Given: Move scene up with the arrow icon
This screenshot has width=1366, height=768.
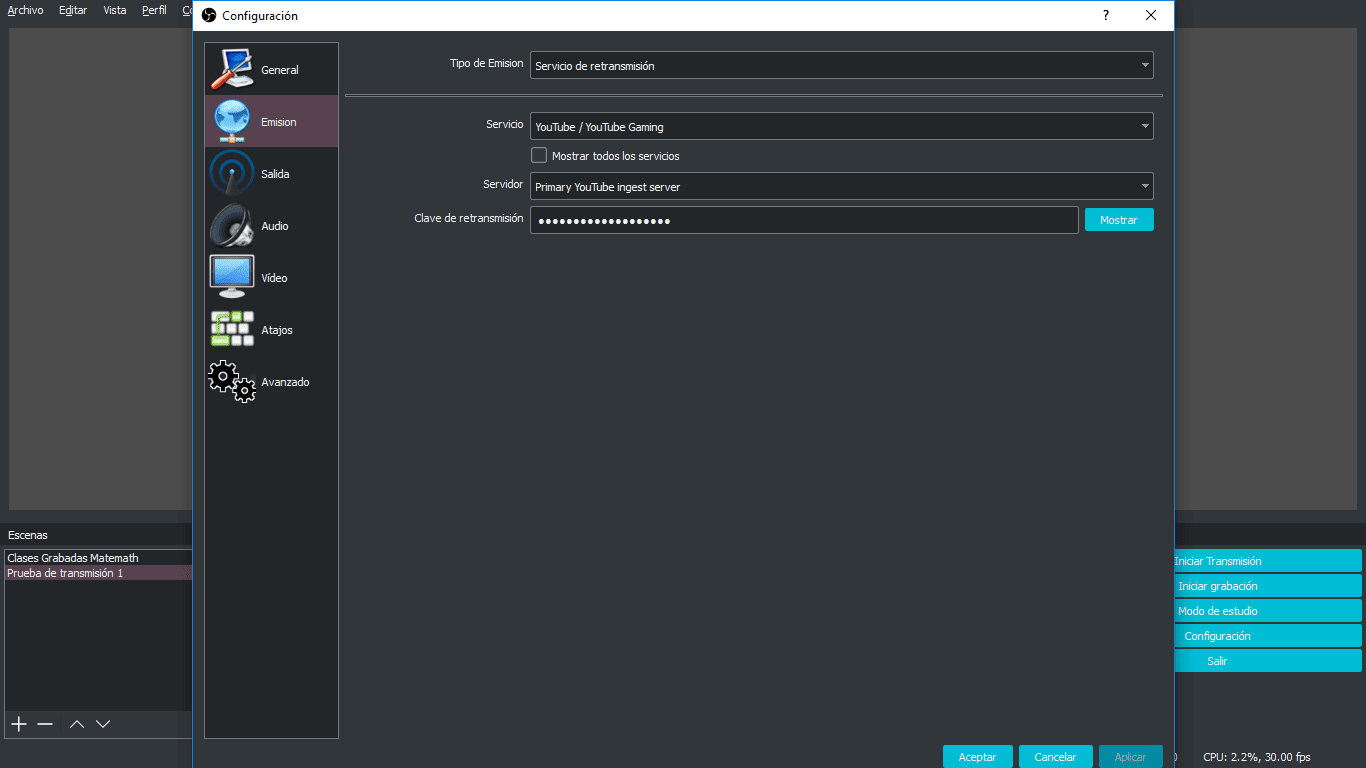Looking at the screenshot, I should [77, 723].
